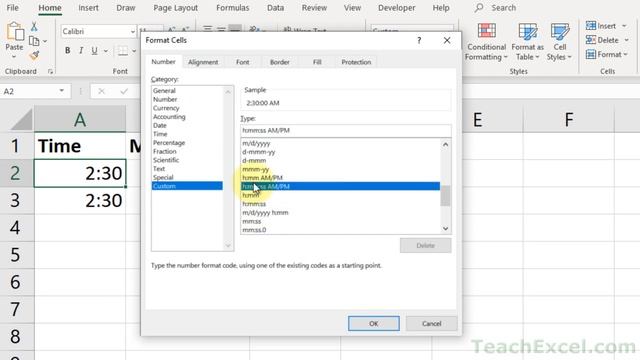The width and height of the screenshot is (640, 360).
Task: Select column A header
Action: [x=80, y=120]
